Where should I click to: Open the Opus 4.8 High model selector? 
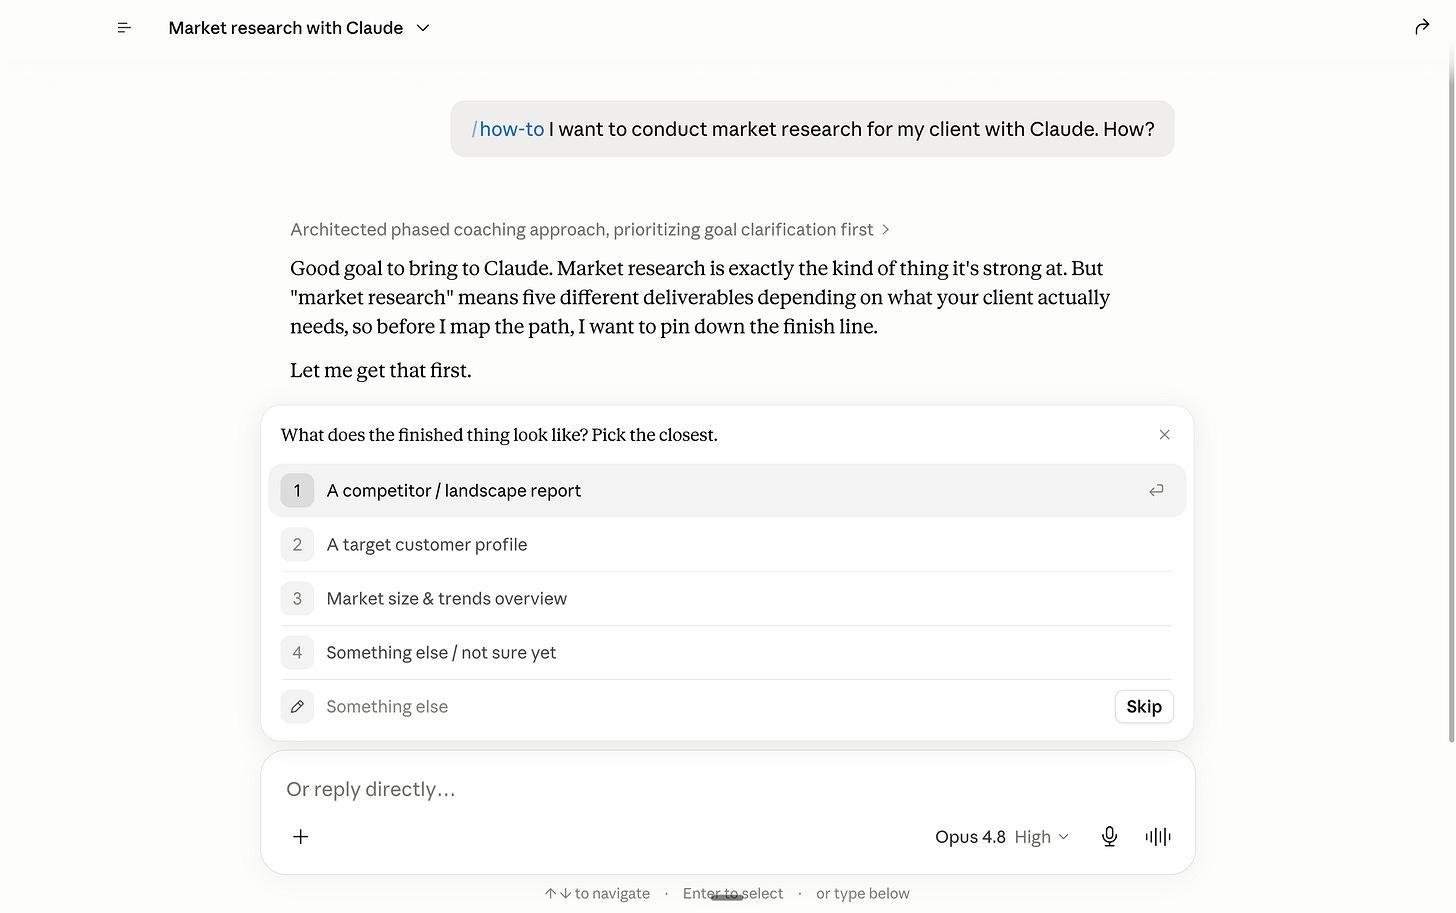[x=1002, y=837]
